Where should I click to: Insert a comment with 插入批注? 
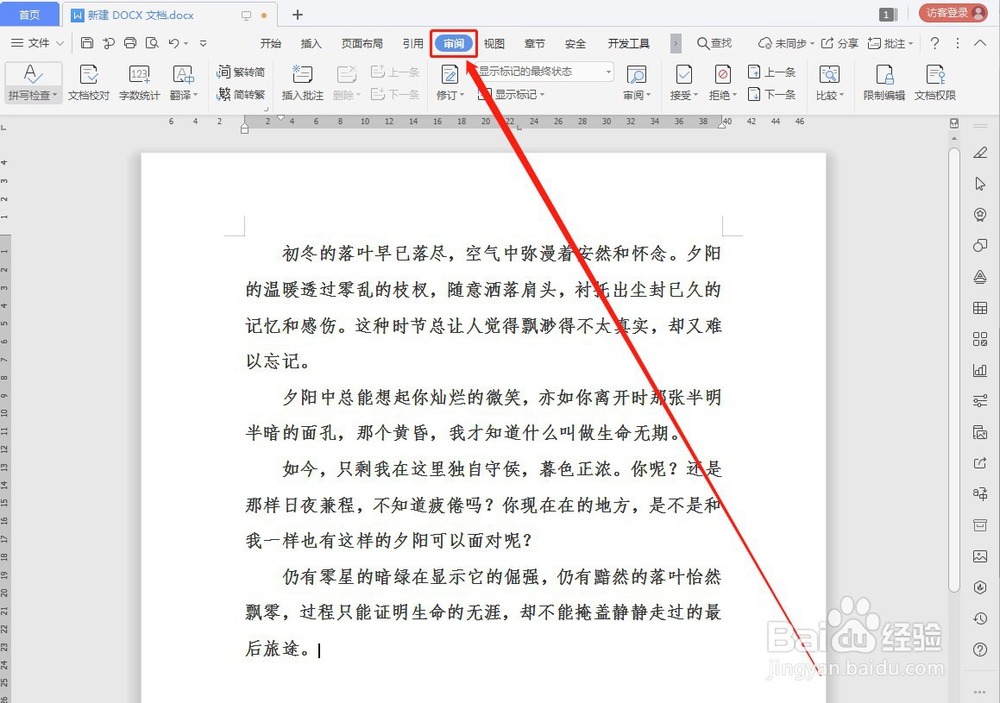pos(300,85)
